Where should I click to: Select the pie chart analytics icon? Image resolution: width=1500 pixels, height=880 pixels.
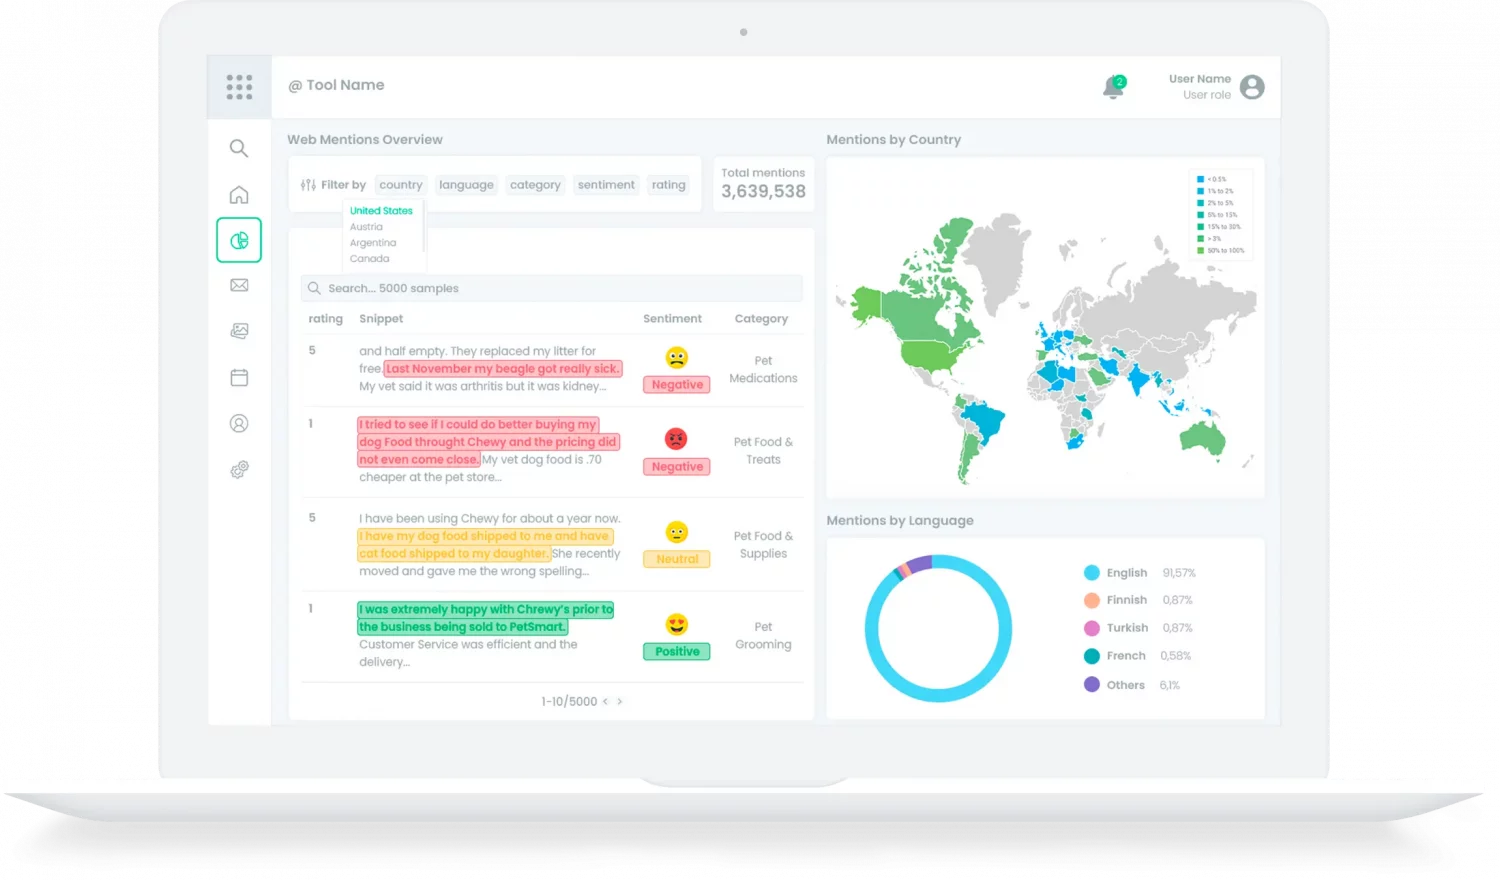pyautogui.click(x=239, y=240)
